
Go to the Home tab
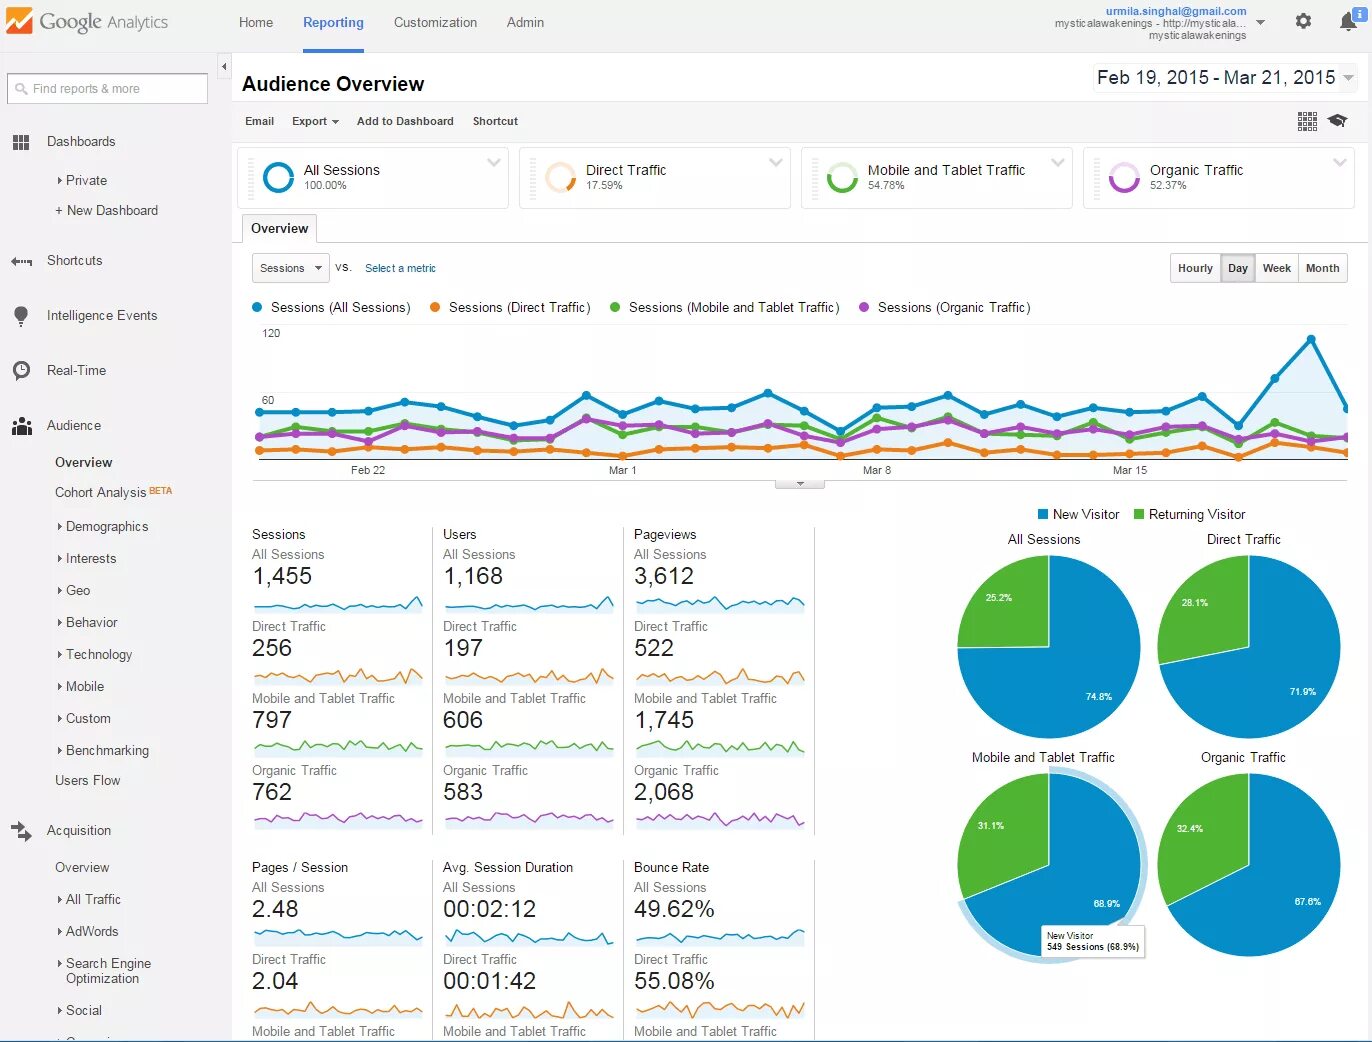[256, 22]
